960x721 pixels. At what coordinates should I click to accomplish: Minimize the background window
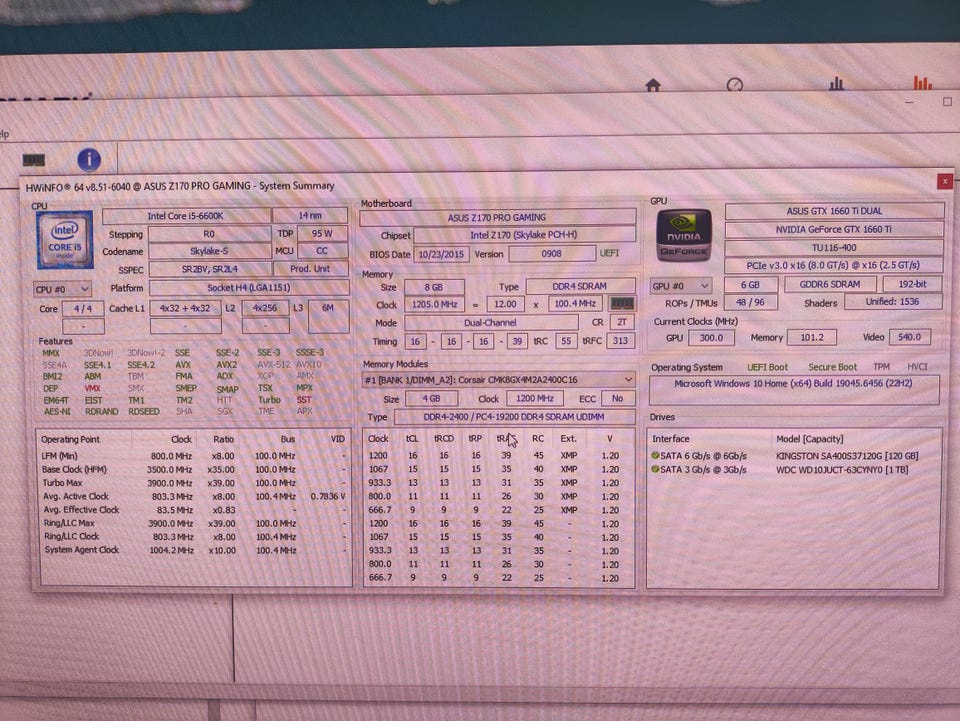click(x=910, y=103)
